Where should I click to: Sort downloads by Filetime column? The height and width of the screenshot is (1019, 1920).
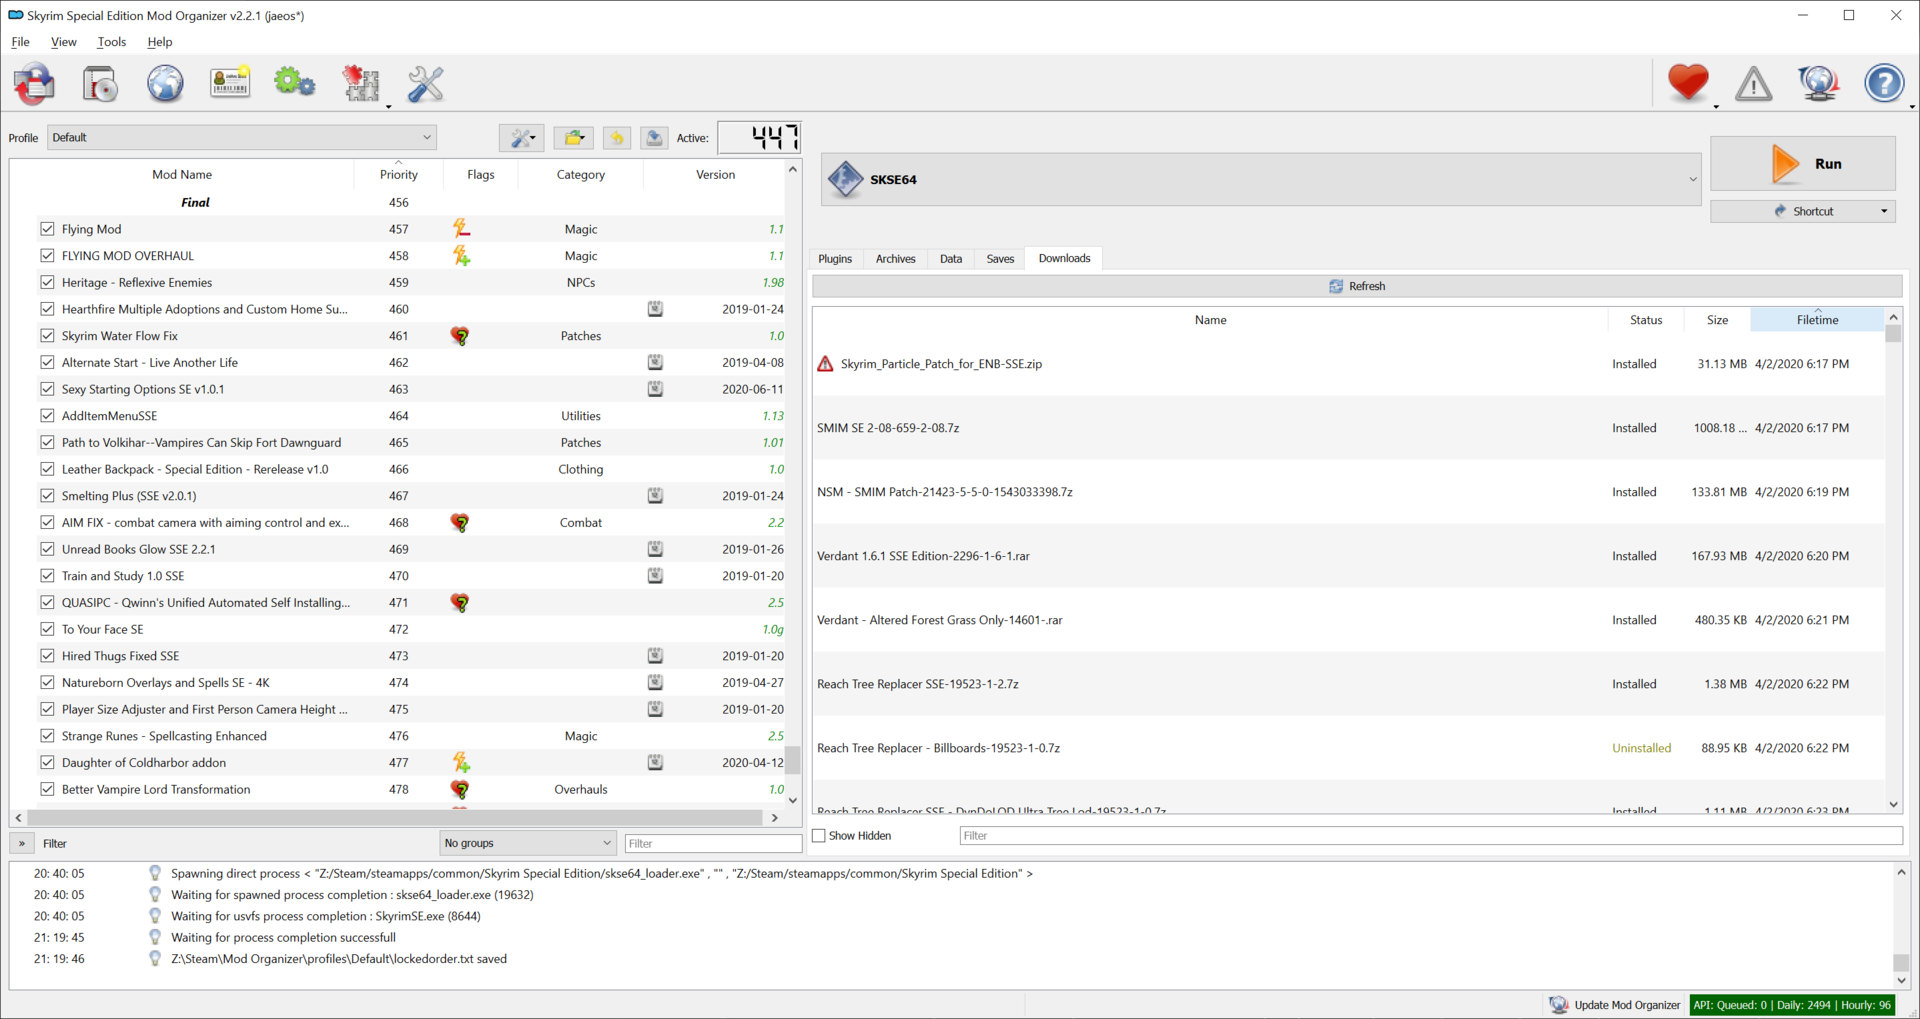click(x=1817, y=320)
